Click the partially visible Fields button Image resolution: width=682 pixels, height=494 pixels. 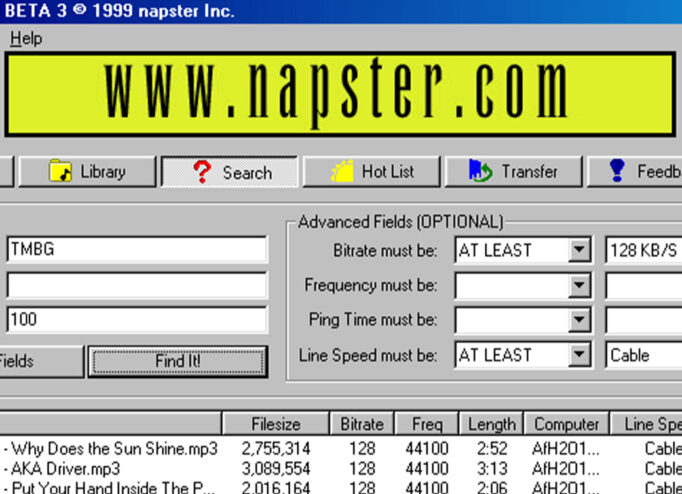click(x=41, y=361)
